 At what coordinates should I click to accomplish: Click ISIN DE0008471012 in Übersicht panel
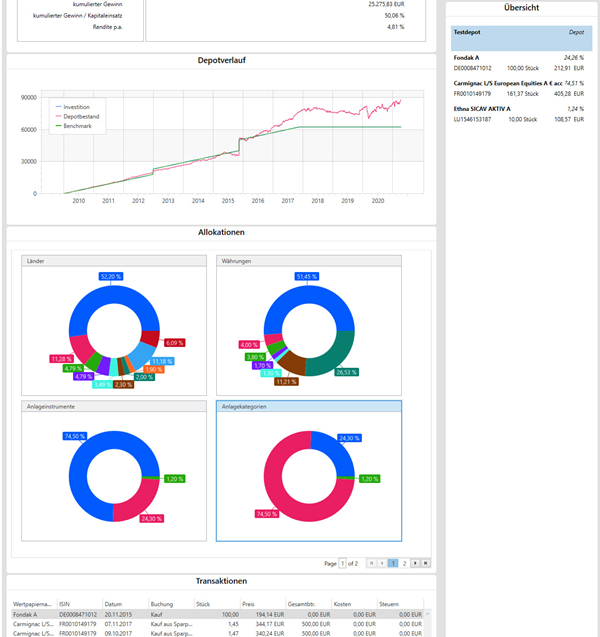pos(472,68)
